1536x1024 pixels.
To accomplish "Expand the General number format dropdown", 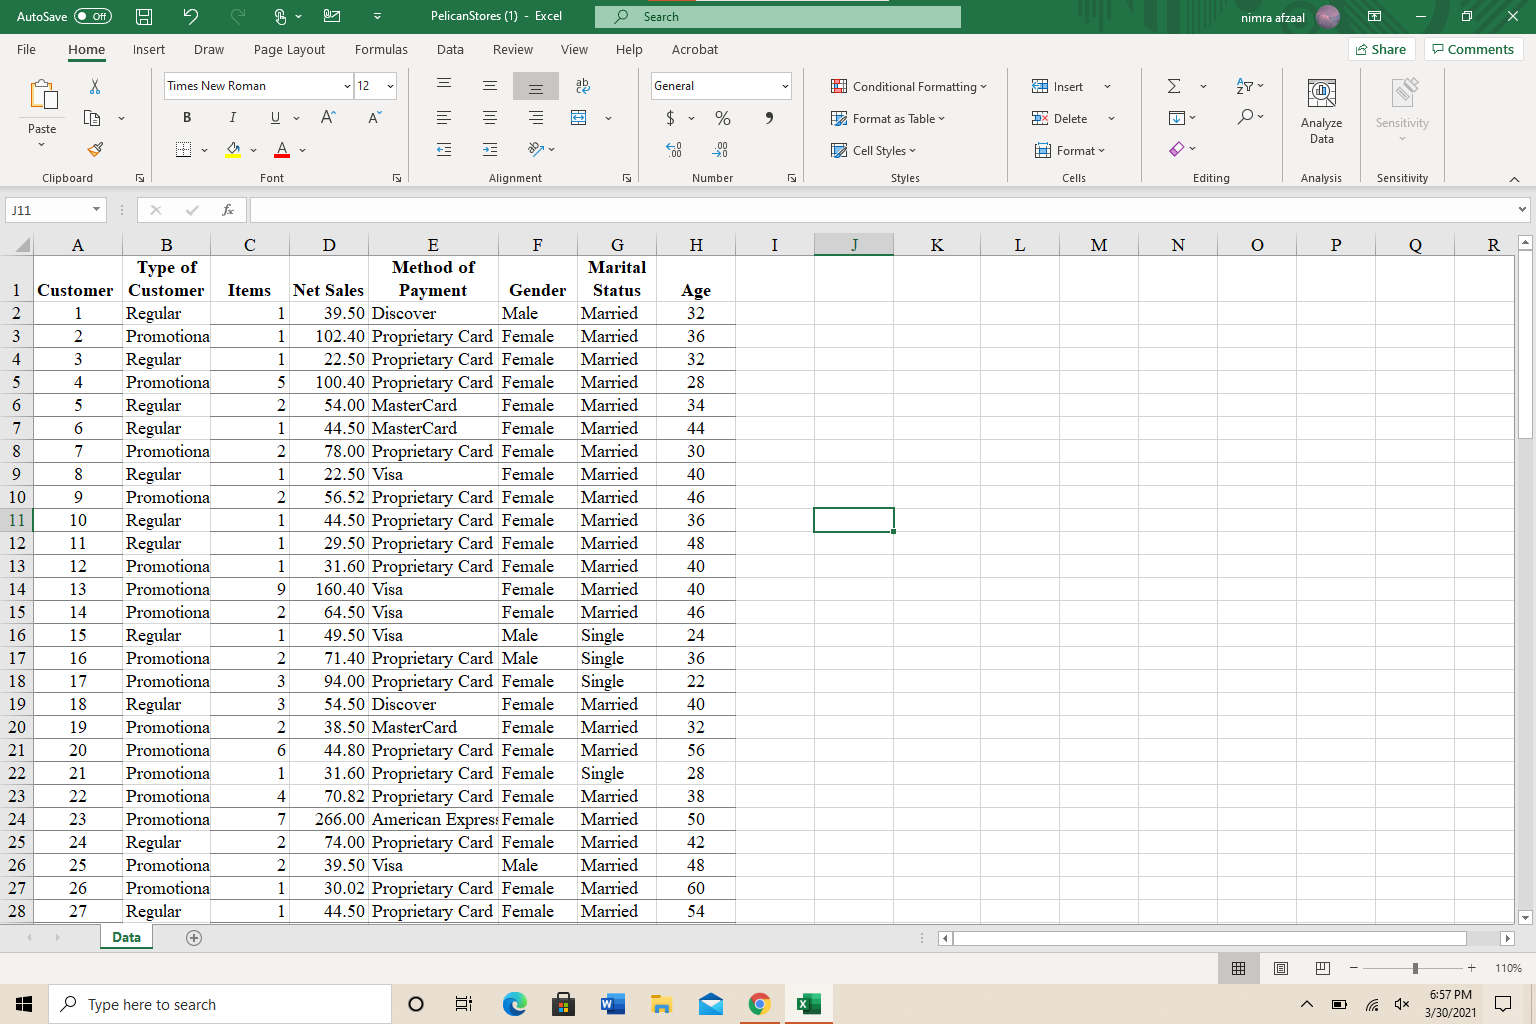I will [x=784, y=86].
